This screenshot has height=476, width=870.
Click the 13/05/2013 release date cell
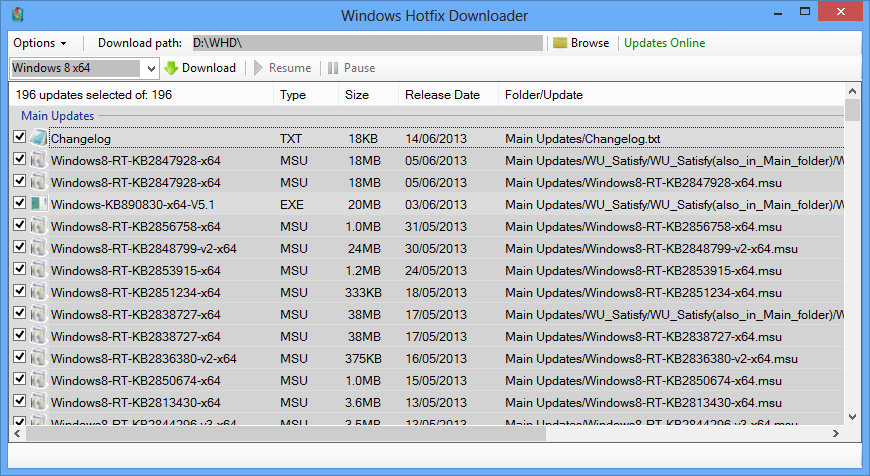click(436, 402)
